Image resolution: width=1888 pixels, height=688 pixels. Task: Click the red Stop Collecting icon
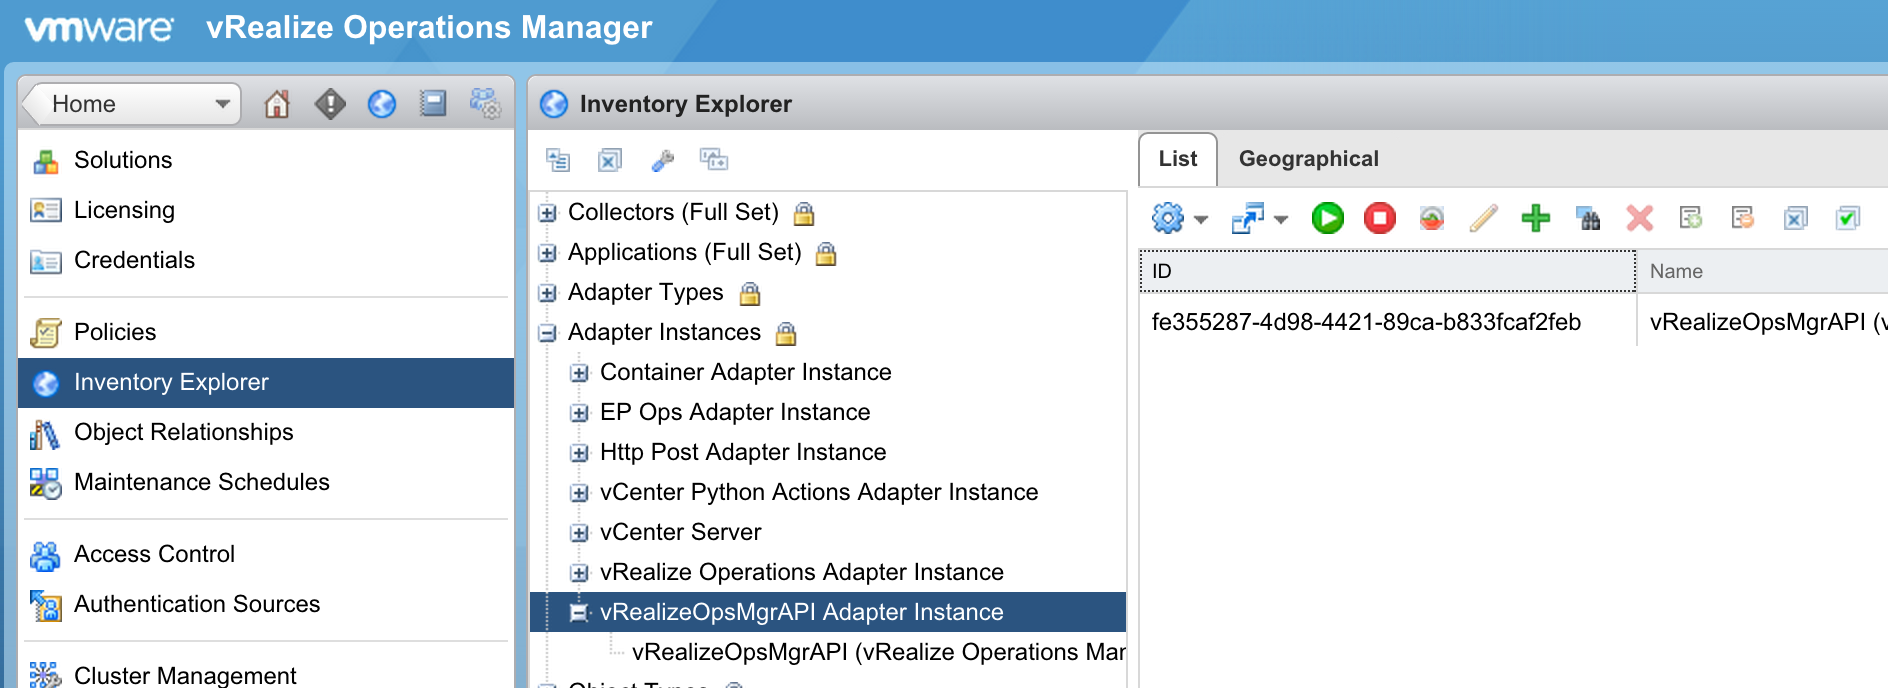pos(1379,218)
